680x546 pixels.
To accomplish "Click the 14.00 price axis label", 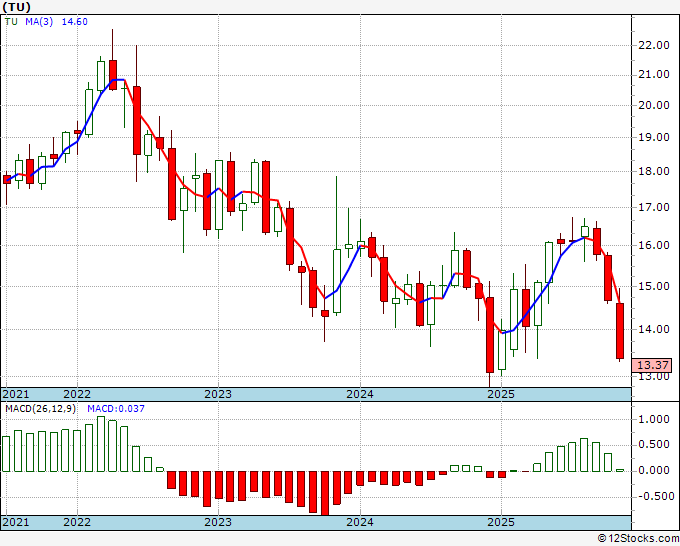I will (x=654, y=329).
